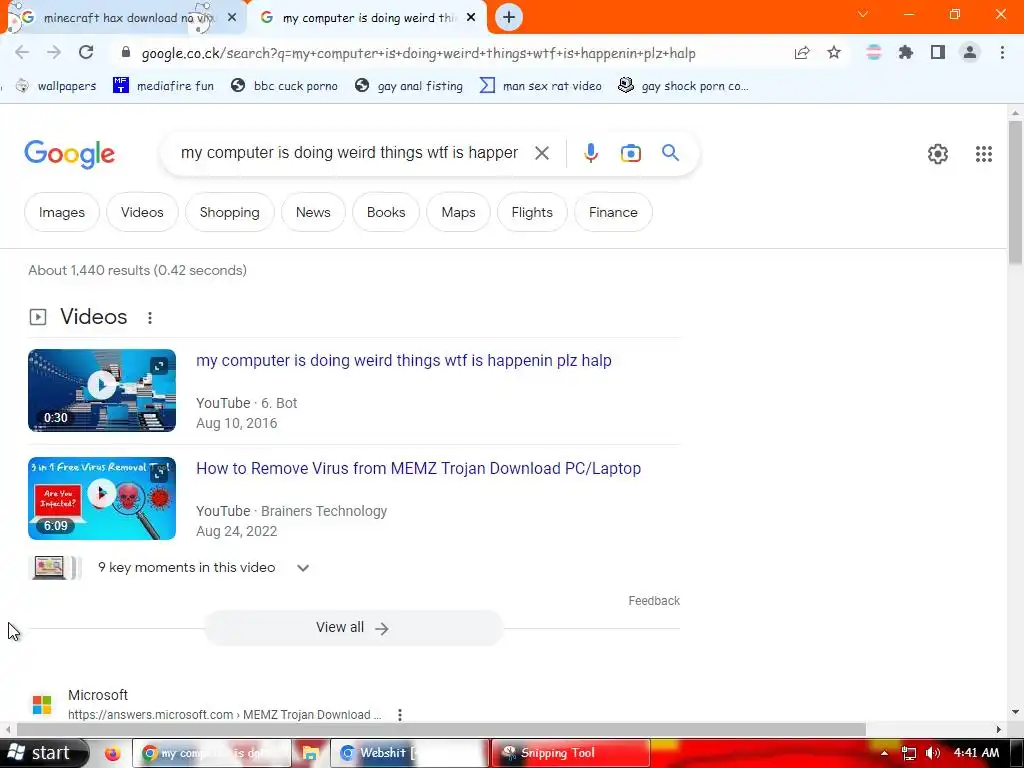The image size is (1024, 768).
Task: Go forward to the next page
Action: [x=54, y=53]
